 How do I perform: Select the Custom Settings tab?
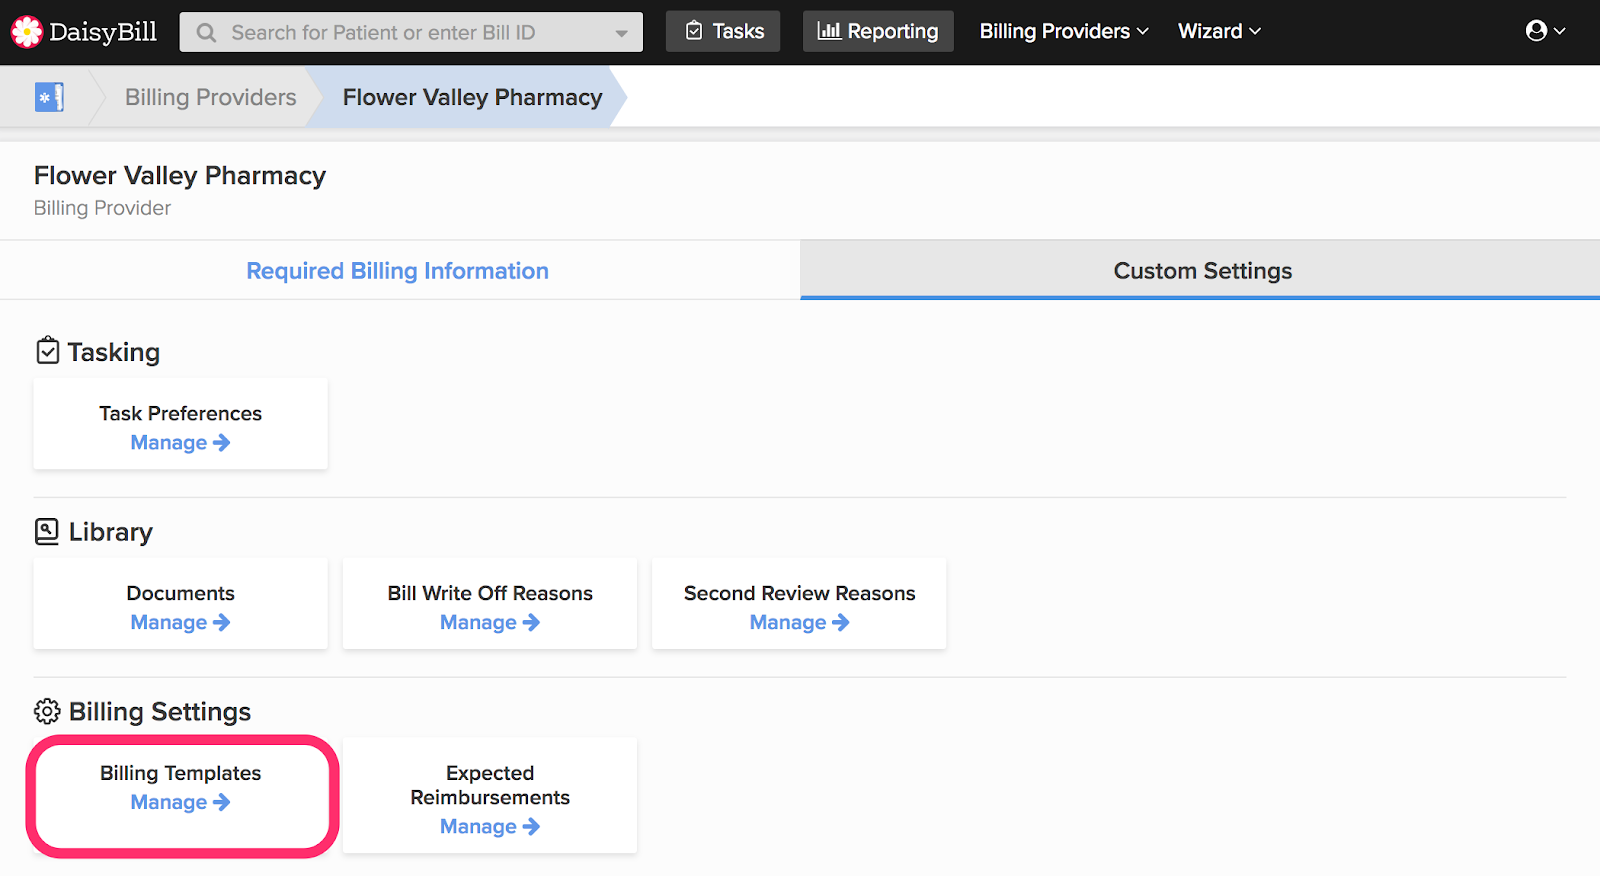[x=1202, y=271]
